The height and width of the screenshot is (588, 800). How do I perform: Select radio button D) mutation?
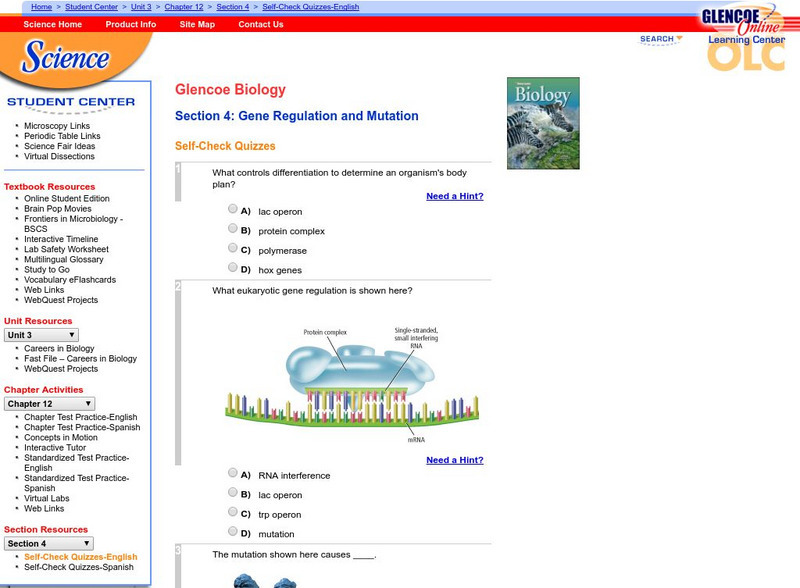pyautogui.click(x=233, y=531)
